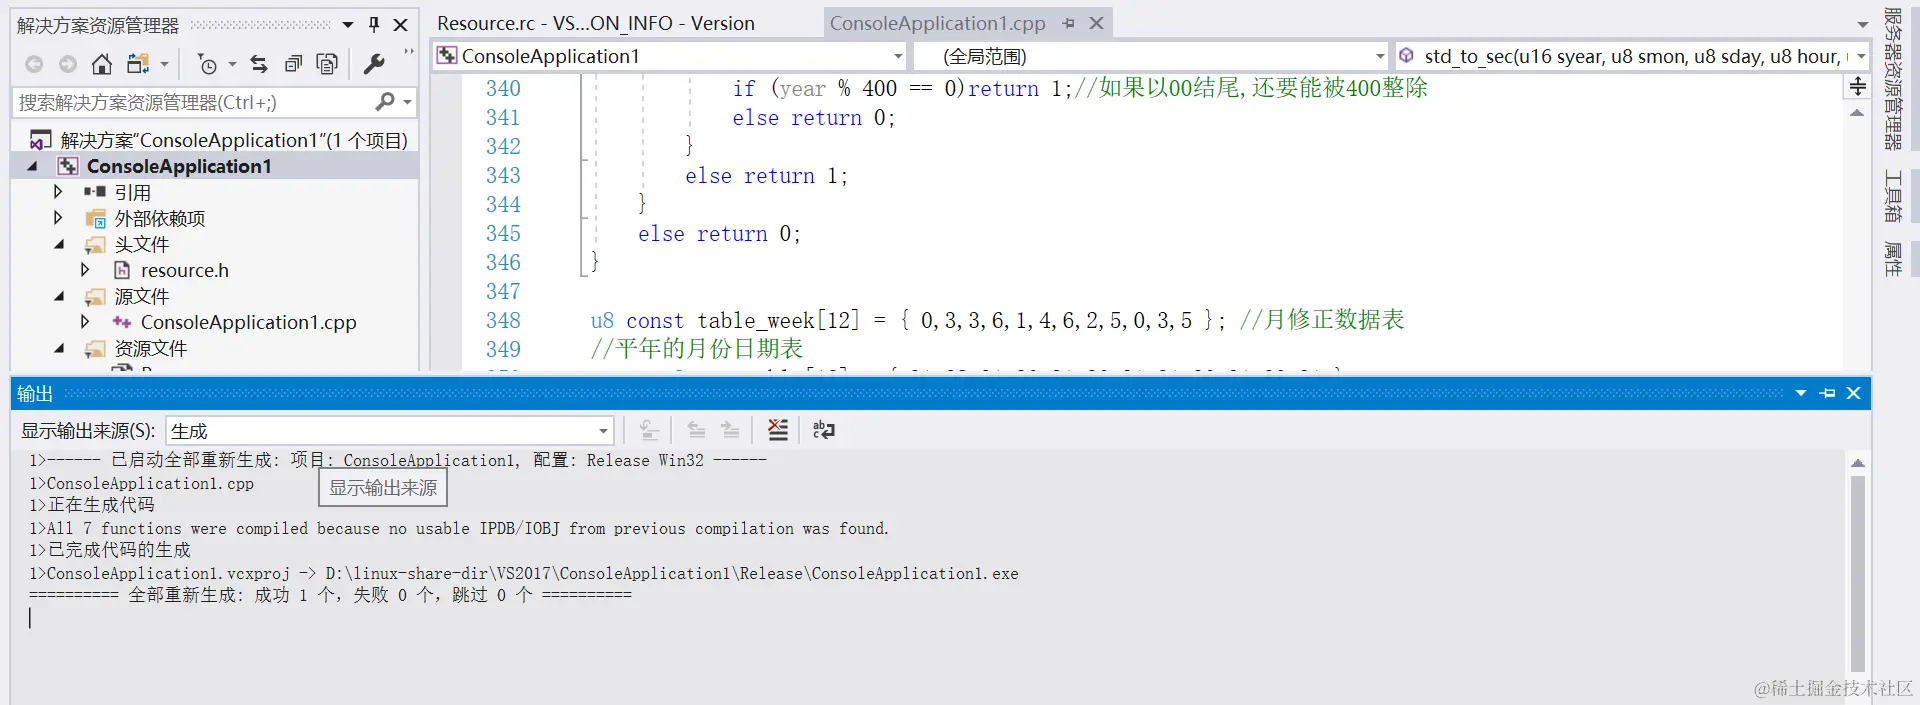
Task: Toggle show all files in Solution Explorer
Action: pos(327,64)
